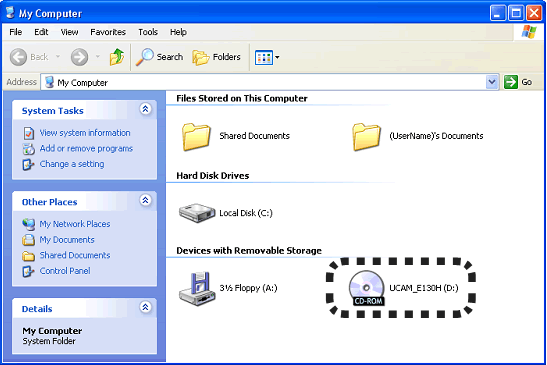Click the Control Panel icon in sidebar
547x365 pixels.
(29, 271)
